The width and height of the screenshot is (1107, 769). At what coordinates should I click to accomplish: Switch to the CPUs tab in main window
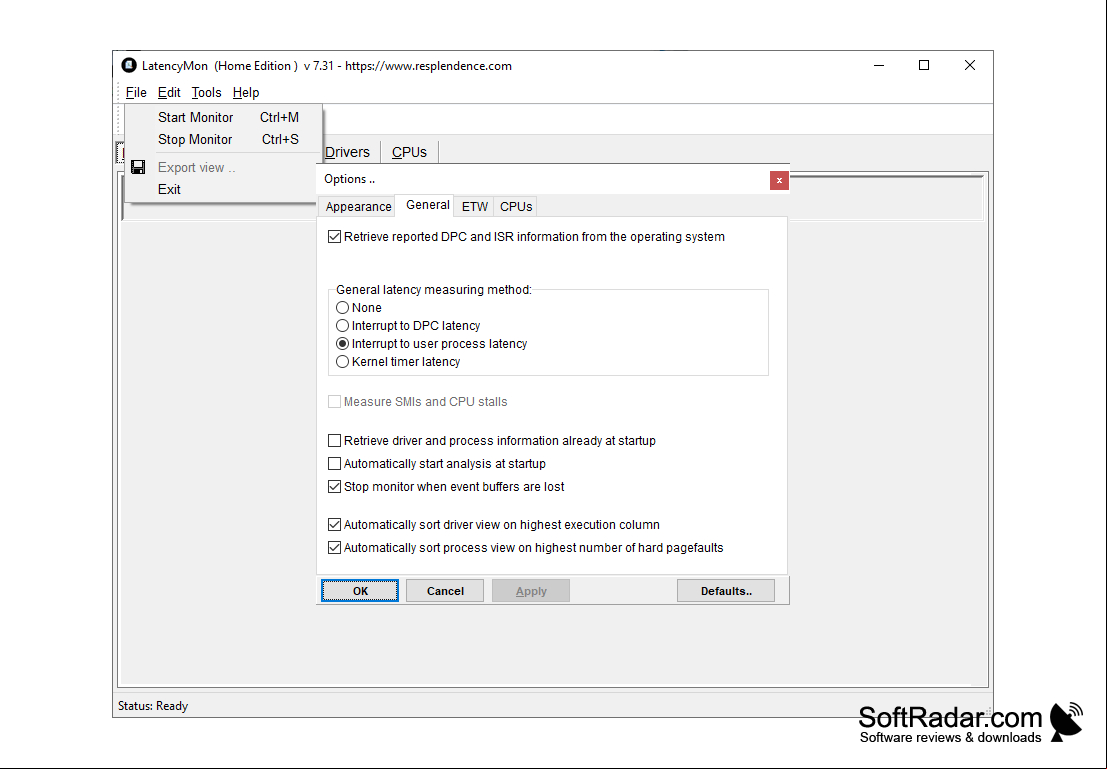pyautogui.click(x=409, y=152)
